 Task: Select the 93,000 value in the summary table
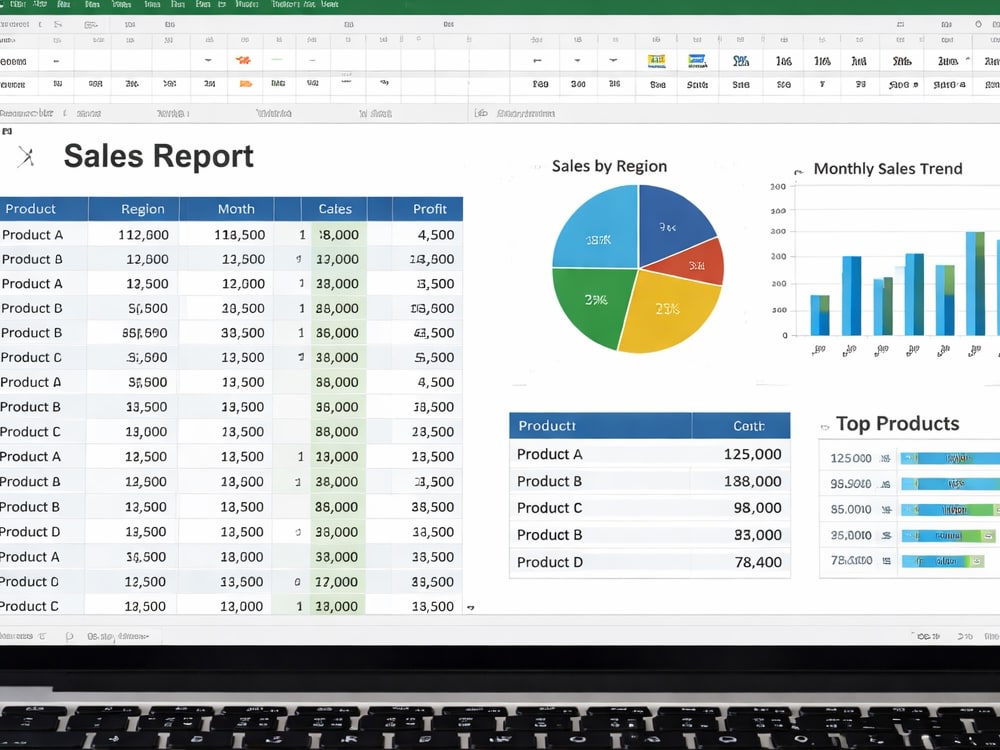click(x=758, y=534)
